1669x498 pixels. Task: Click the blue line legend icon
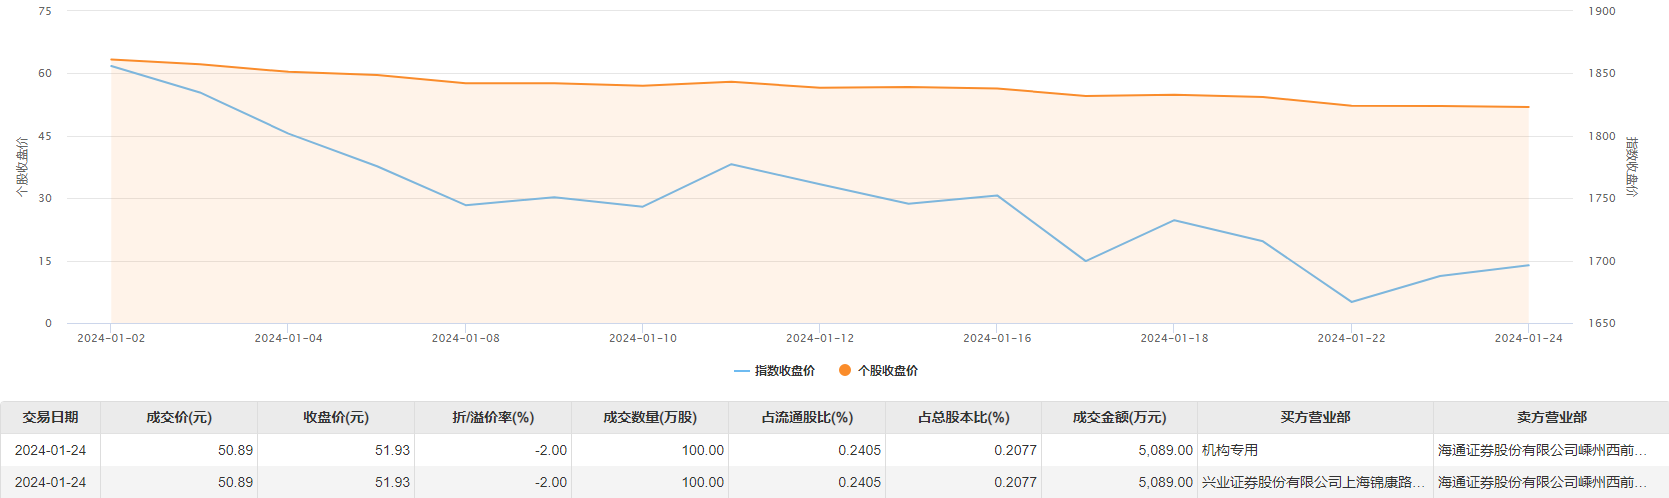pos(741,371)
